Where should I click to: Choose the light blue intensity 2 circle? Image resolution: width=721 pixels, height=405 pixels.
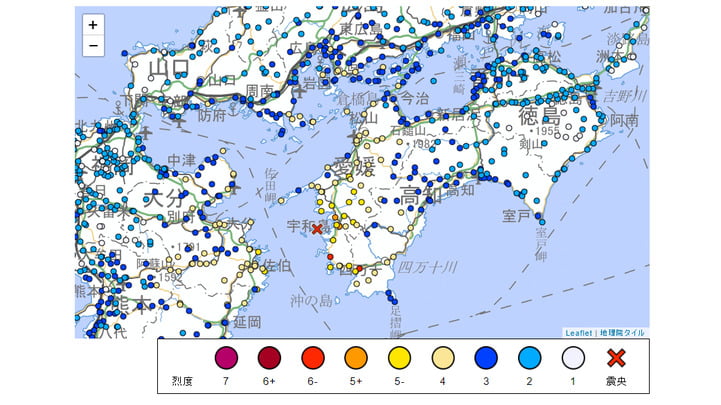[x=530, y=357]
